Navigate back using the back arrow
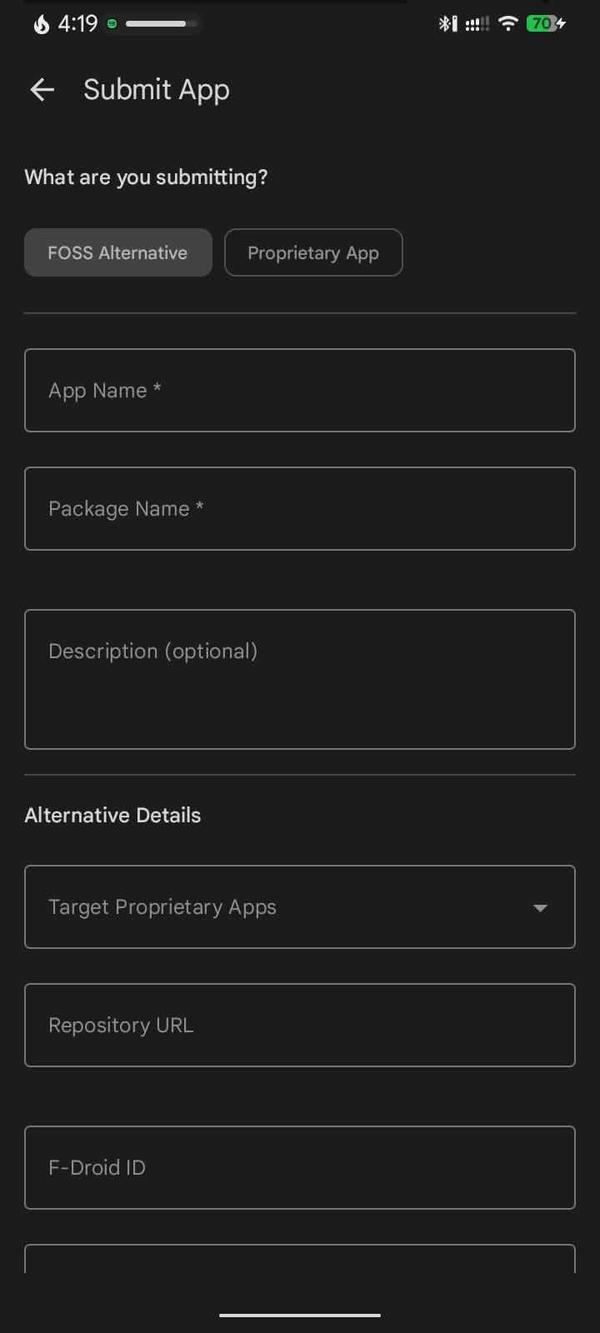Image resolution: width=600 pixels, height=1333 pixels. pyautogui.click(x=42, y=90)
